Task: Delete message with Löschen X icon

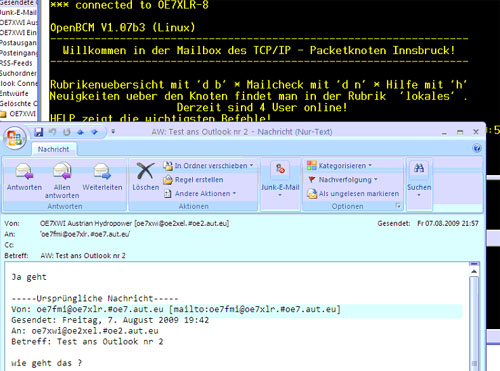Action: tap(145, 171)
